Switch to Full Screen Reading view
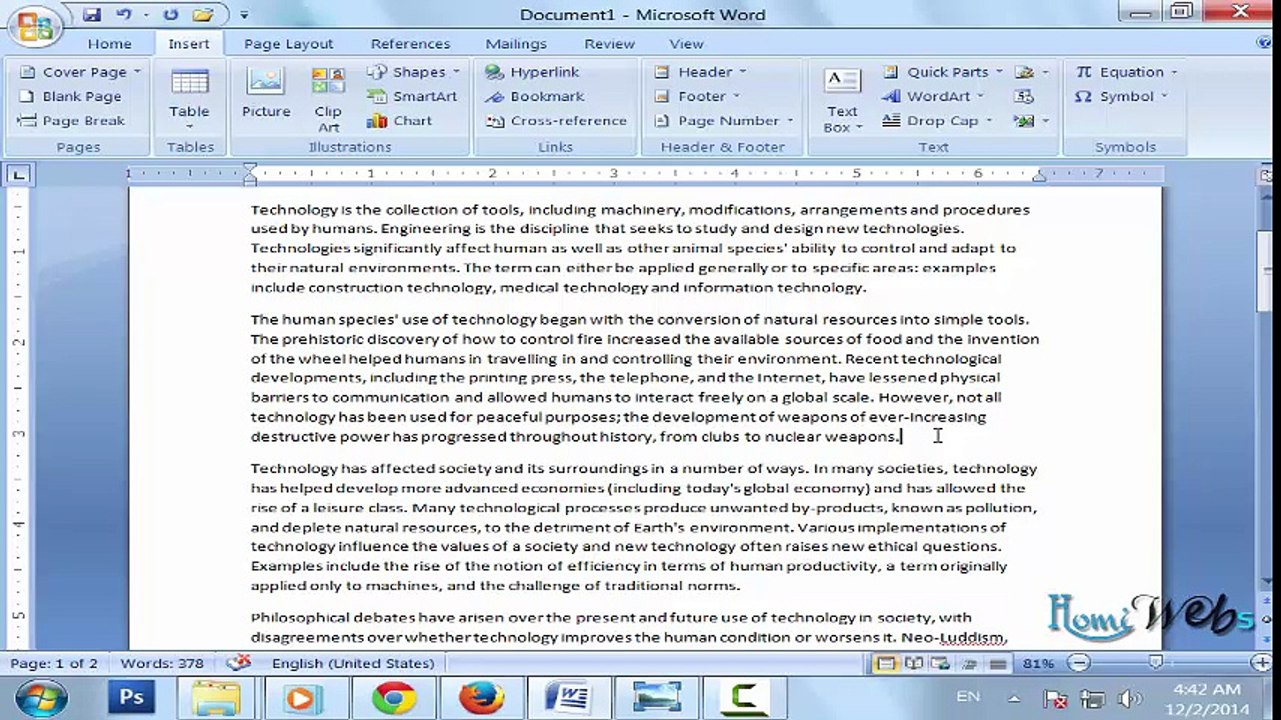This screenshot has height=720, width=1281. [912, 663]
